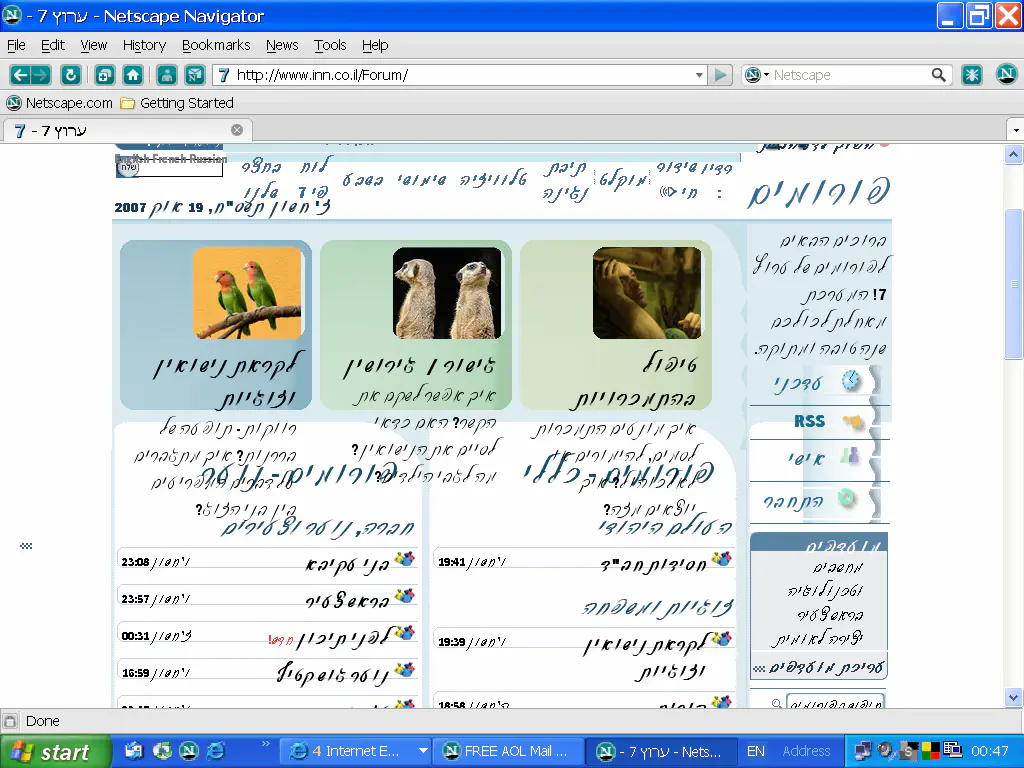Click the Home toolbar icon

pyautogui.click(x=132, y=75)
